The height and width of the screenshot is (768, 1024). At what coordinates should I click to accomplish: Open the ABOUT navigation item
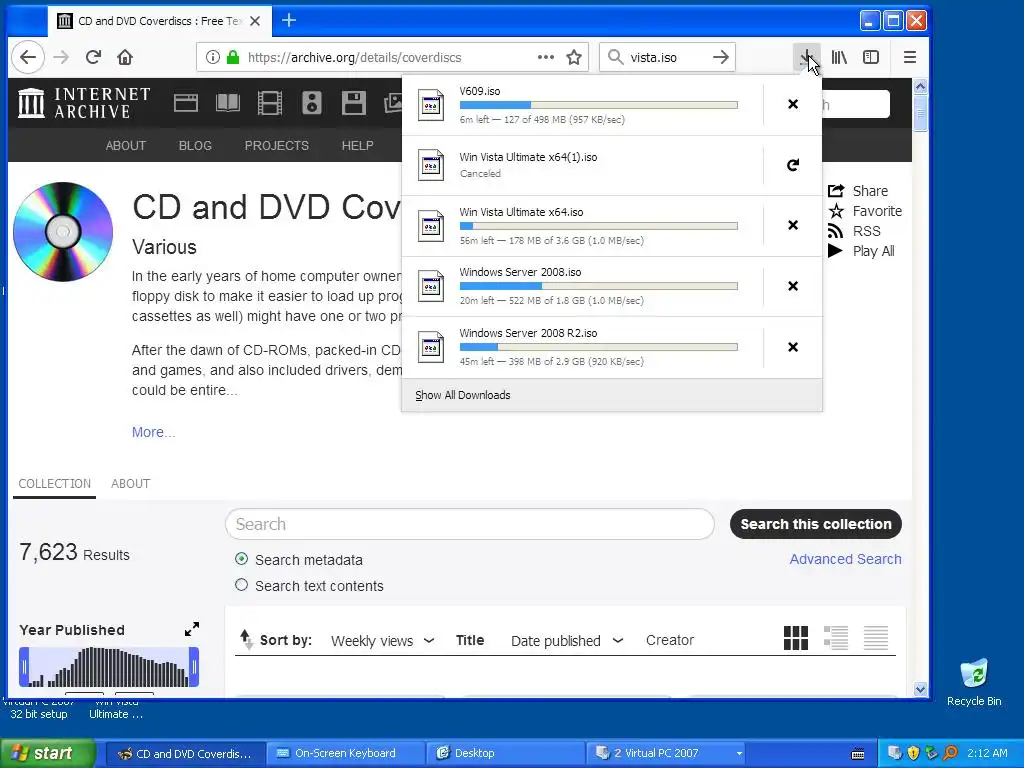coord(125,146)
